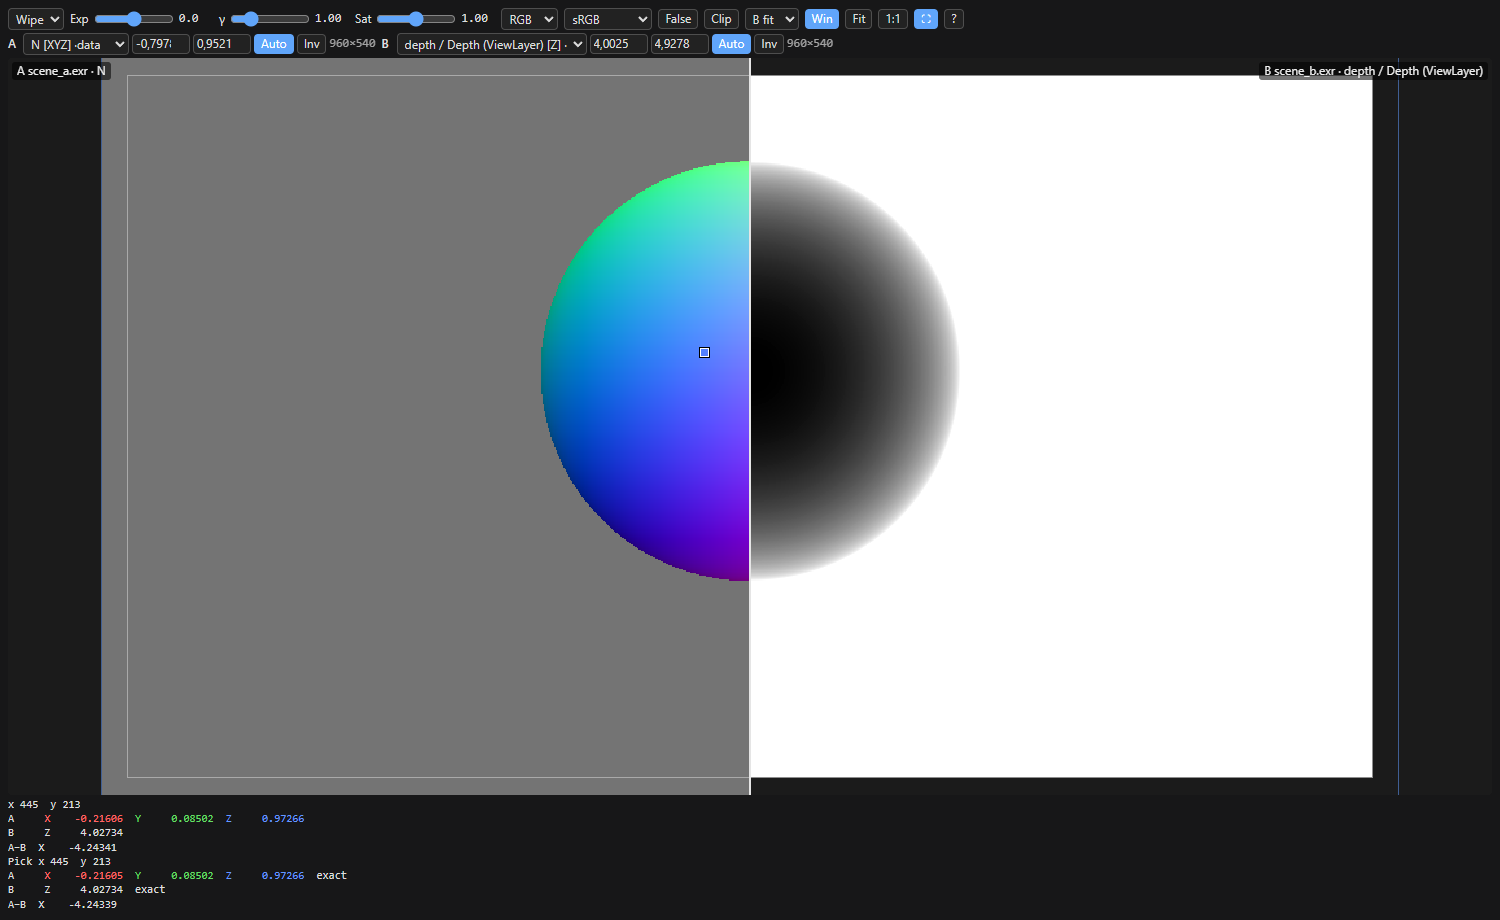This screenshot has height=920, width=1500.
Task: Click the 1:1 zoom button
Action: tap(893, 19)
